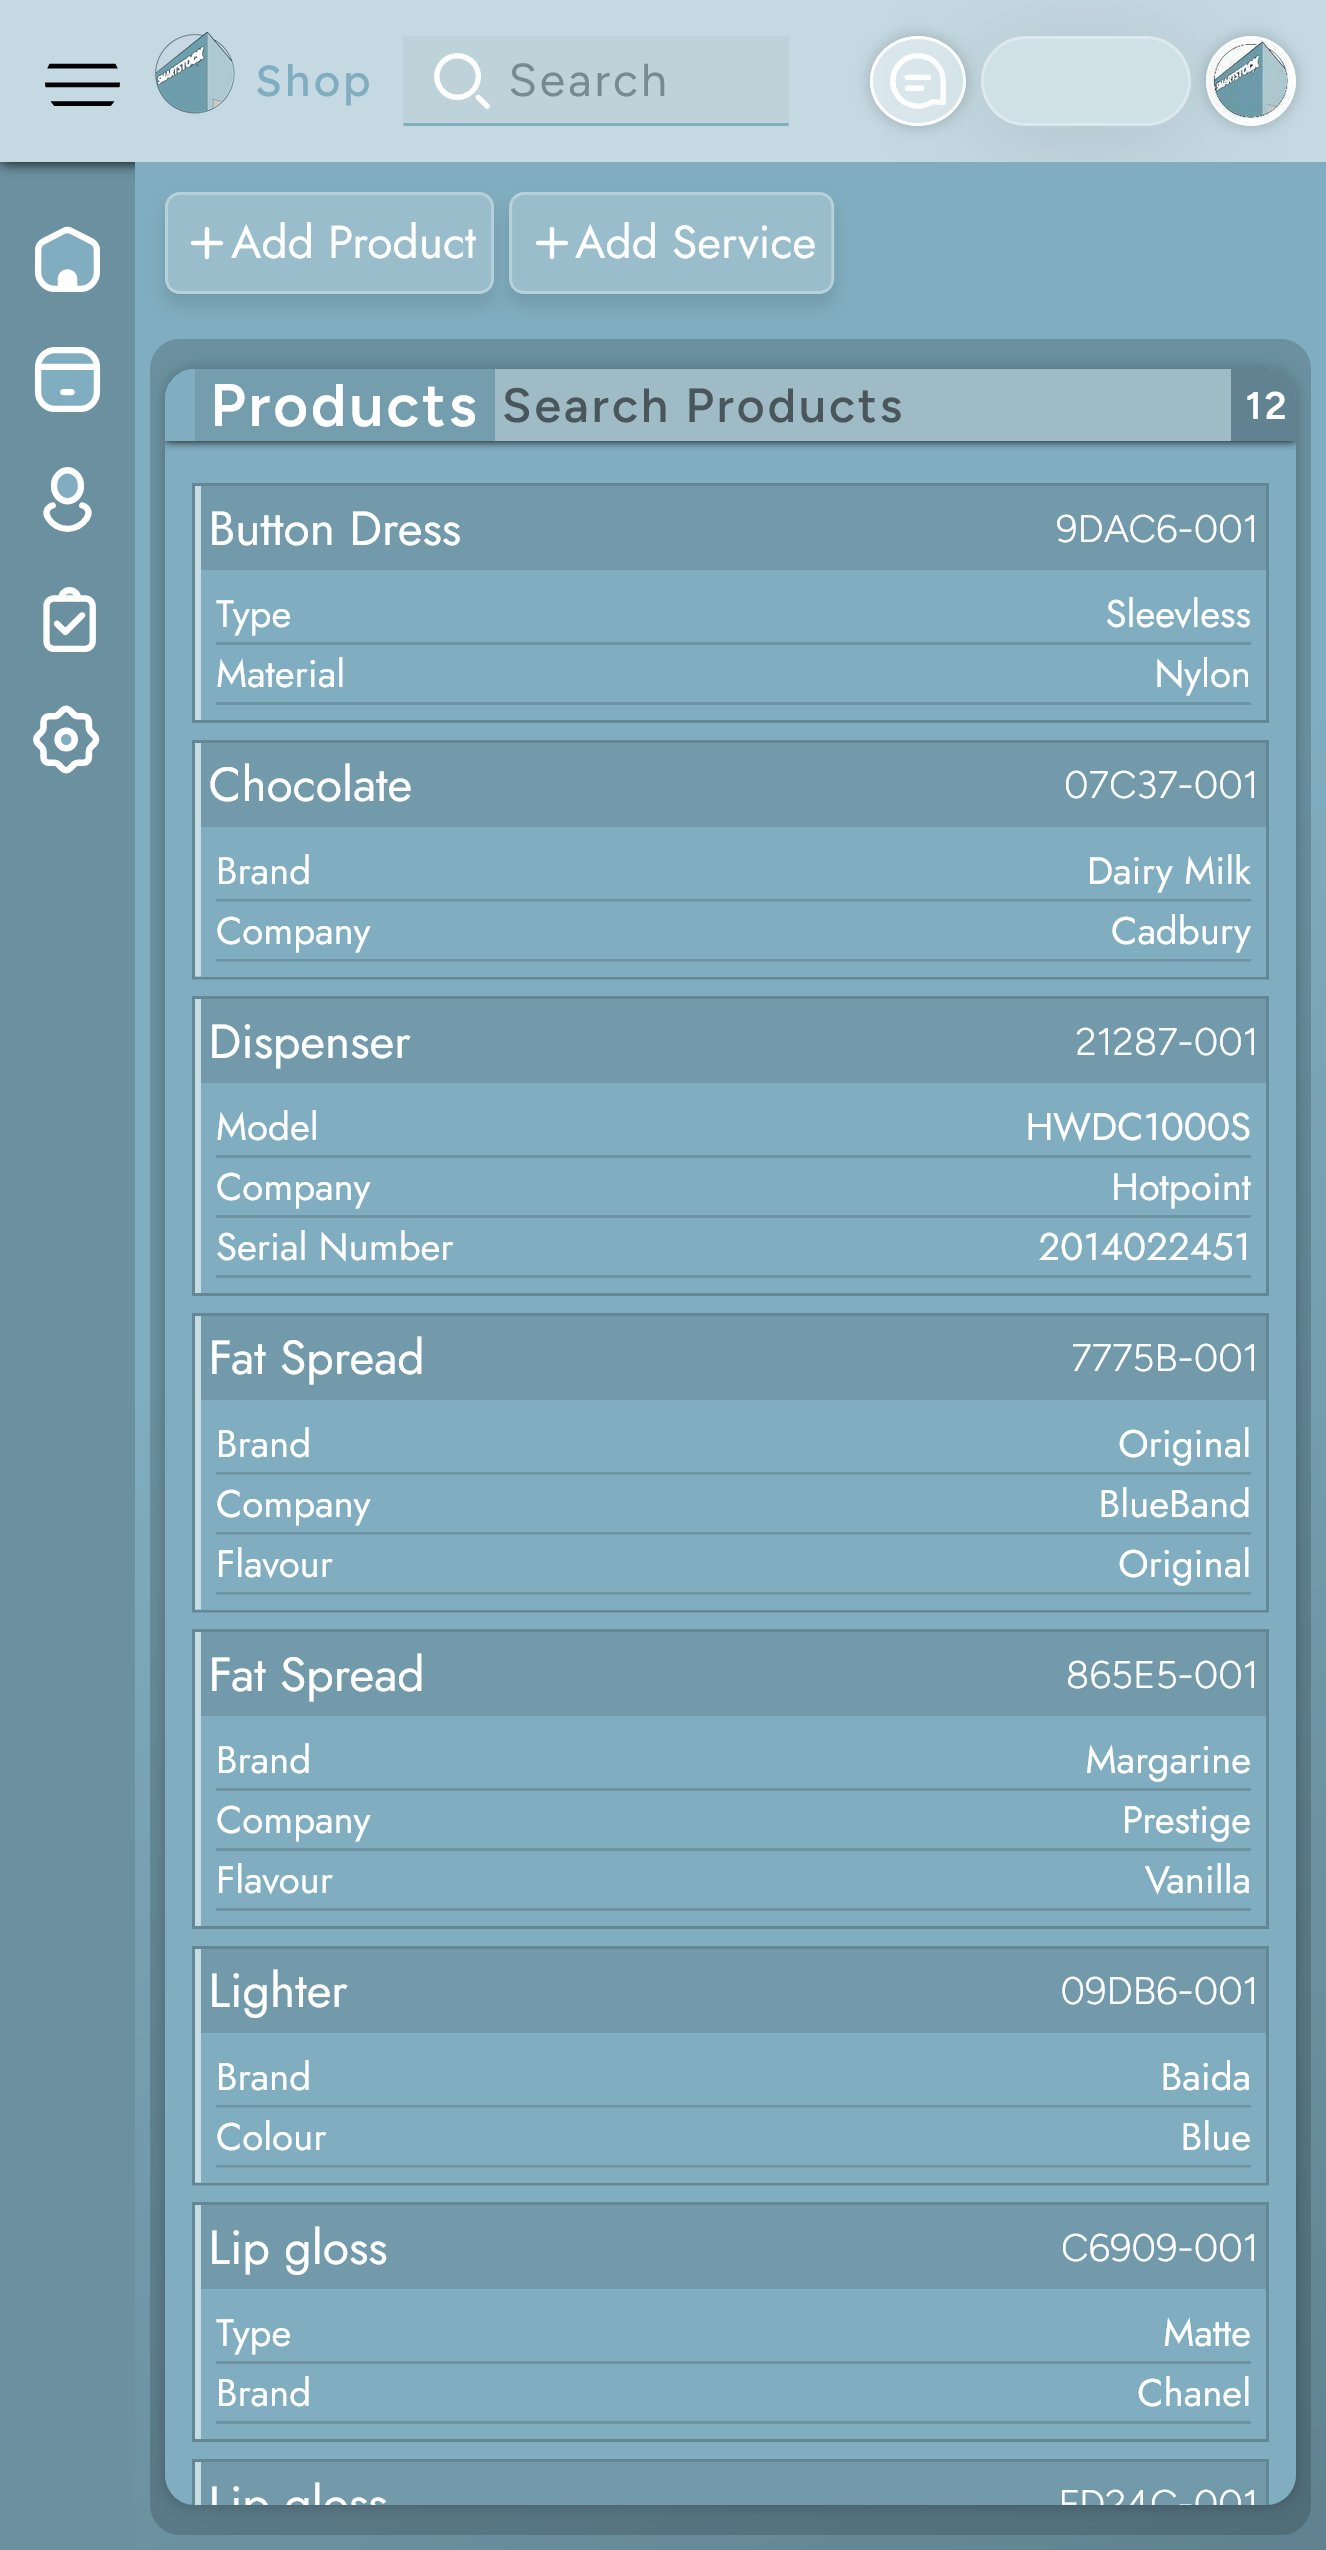Open the Lighter product entry
Image resolution: width=1326 pixels, height=2550 pixels.
click(x=730, y=1991)
